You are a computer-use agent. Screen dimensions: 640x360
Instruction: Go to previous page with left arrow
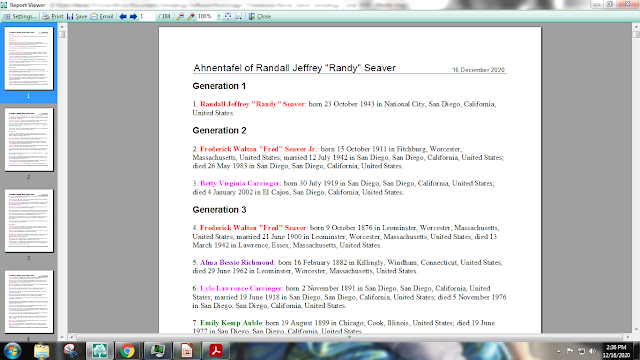tap(123, 16)
